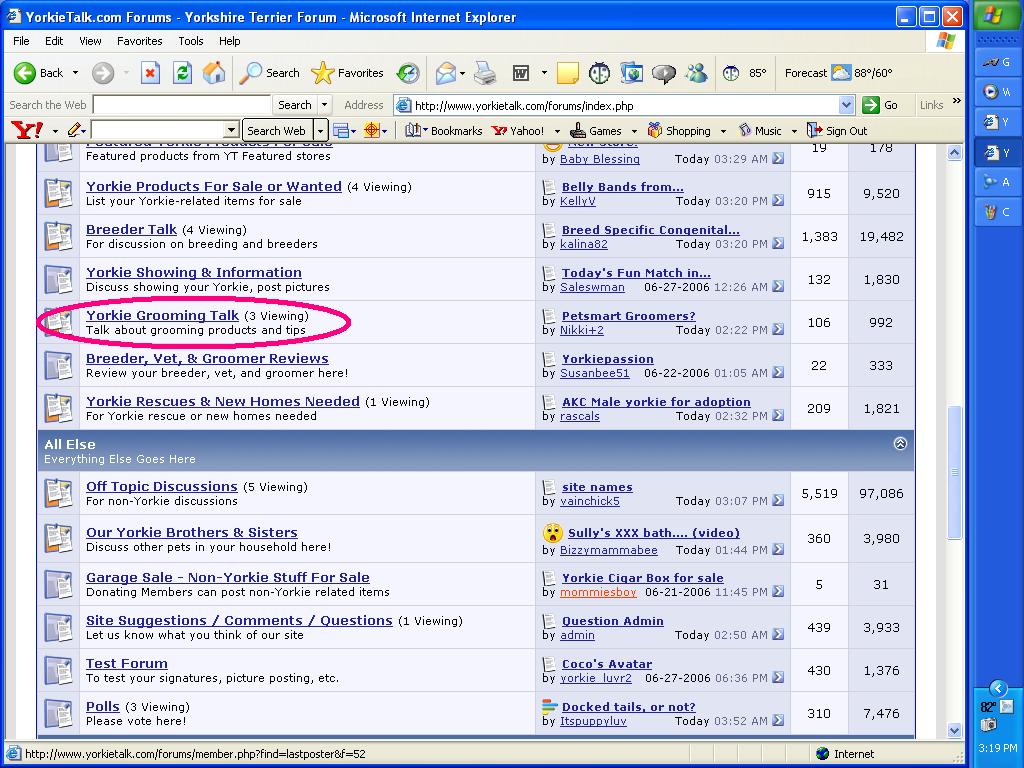Click the Stop loading icon

pos(150,73)
